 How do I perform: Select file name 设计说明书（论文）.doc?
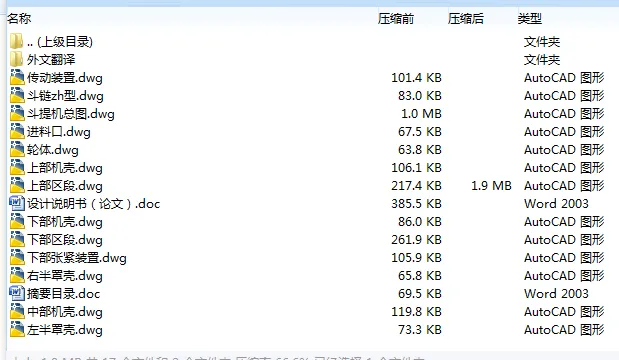[x=94, y=204]
